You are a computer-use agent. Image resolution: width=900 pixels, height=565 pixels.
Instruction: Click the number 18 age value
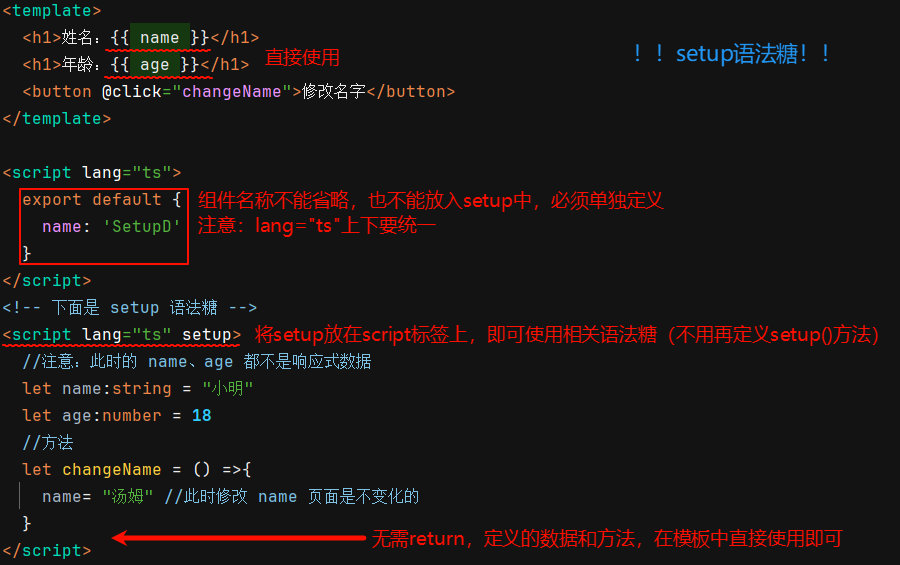coord(201,415)
